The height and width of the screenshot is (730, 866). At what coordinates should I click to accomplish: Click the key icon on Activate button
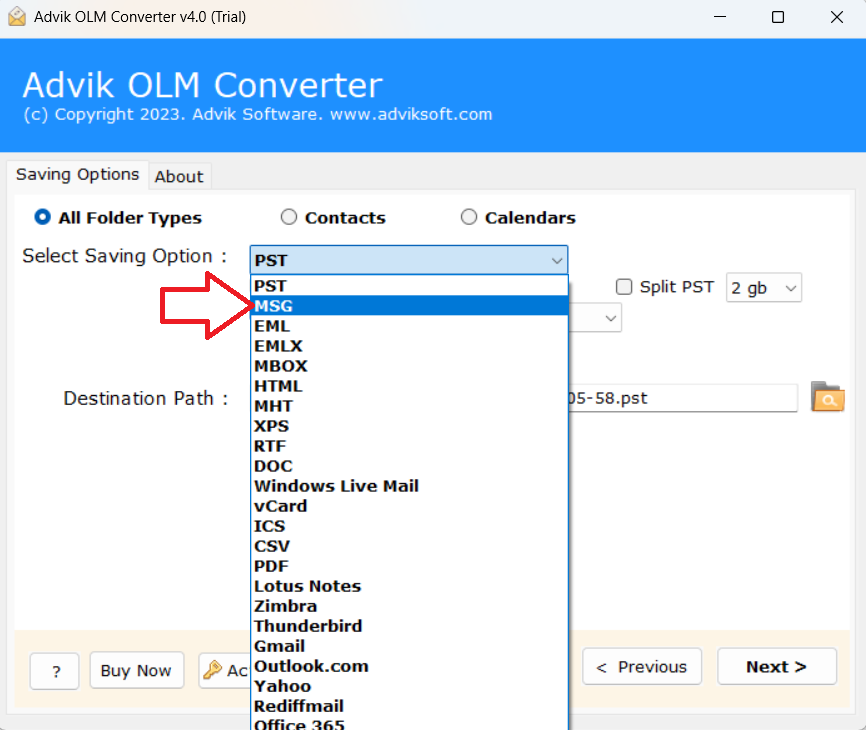pyautogui.click(x=213, y=670)
